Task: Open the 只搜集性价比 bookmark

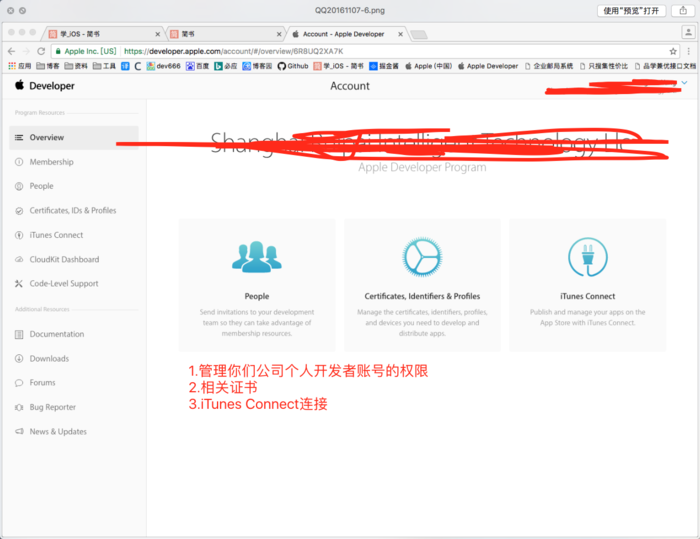Action: tap(604, 66)
